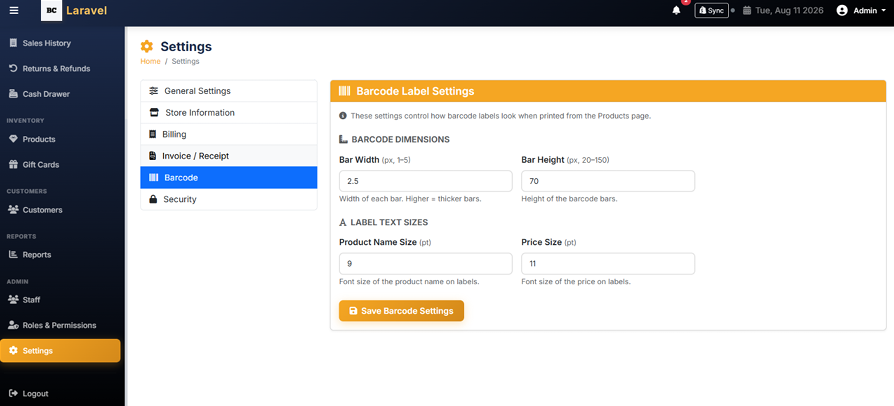Click the info icon in description
This screenshot has height=406, width=894.
coord(343,116)
